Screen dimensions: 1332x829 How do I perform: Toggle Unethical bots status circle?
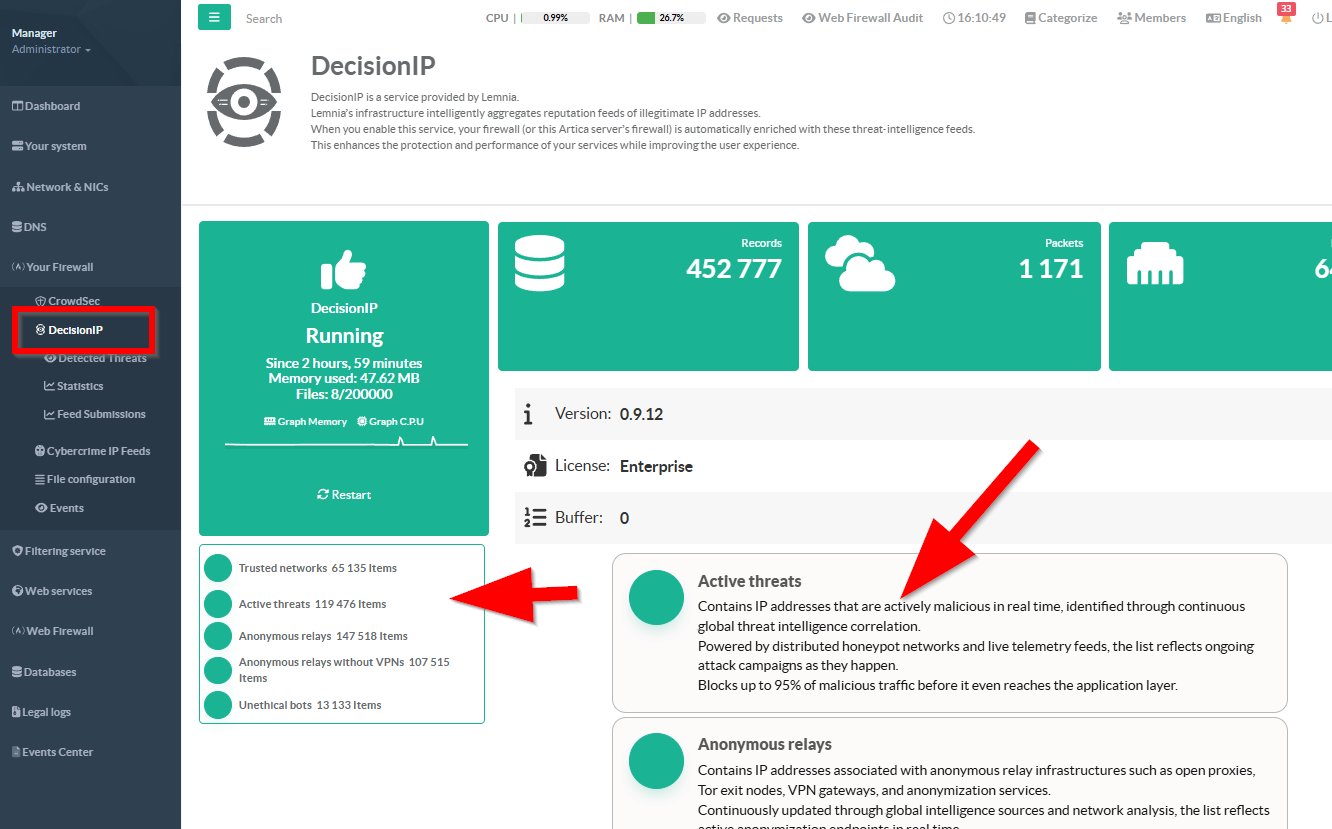click(x=218, y=705)
